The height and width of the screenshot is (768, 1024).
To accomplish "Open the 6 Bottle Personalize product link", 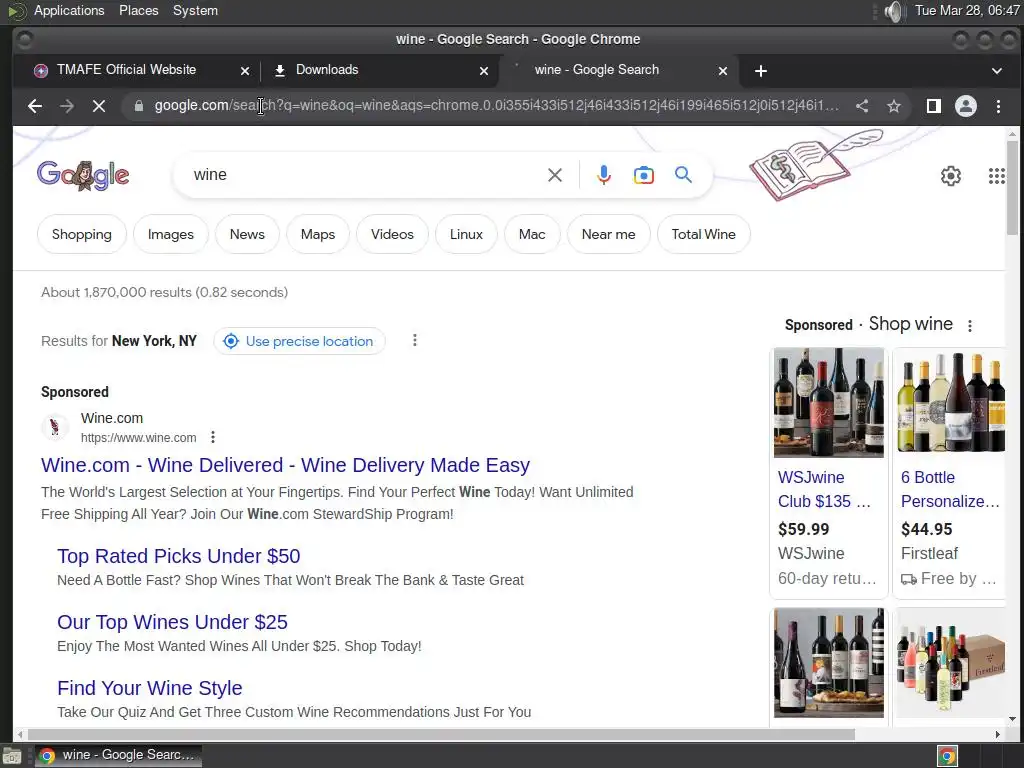I will [950, 489].
